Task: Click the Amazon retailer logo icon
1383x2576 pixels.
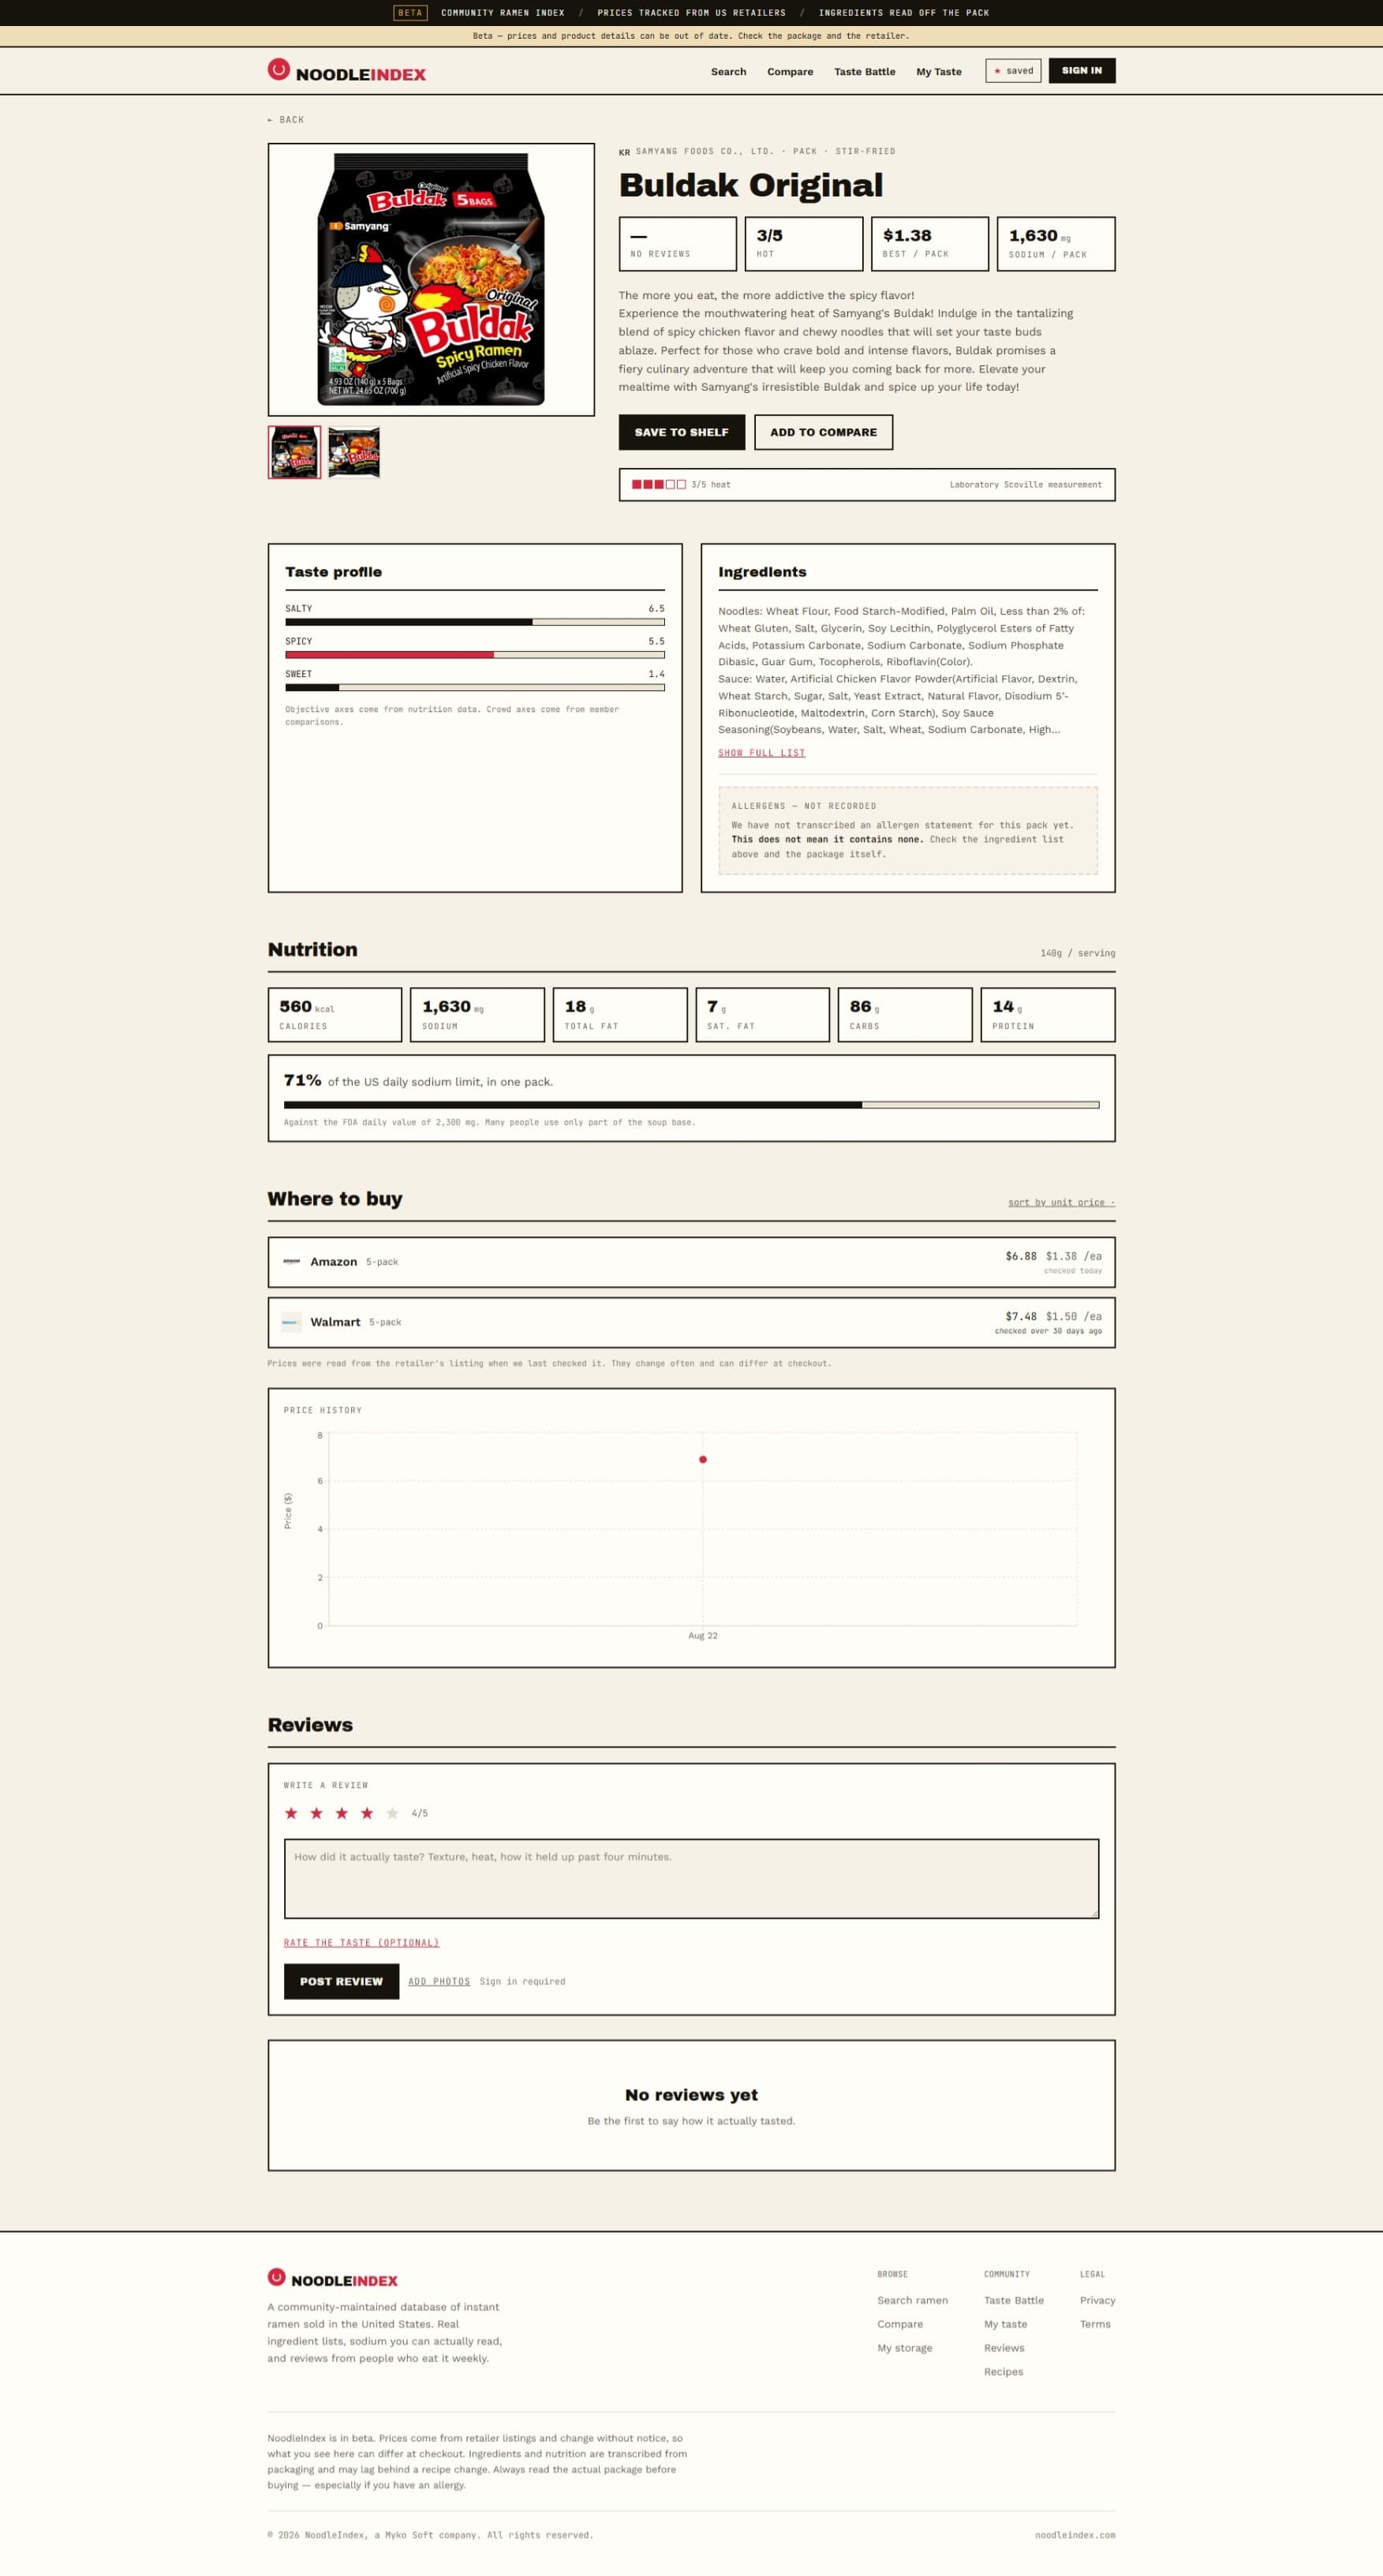Action: 291,1262
